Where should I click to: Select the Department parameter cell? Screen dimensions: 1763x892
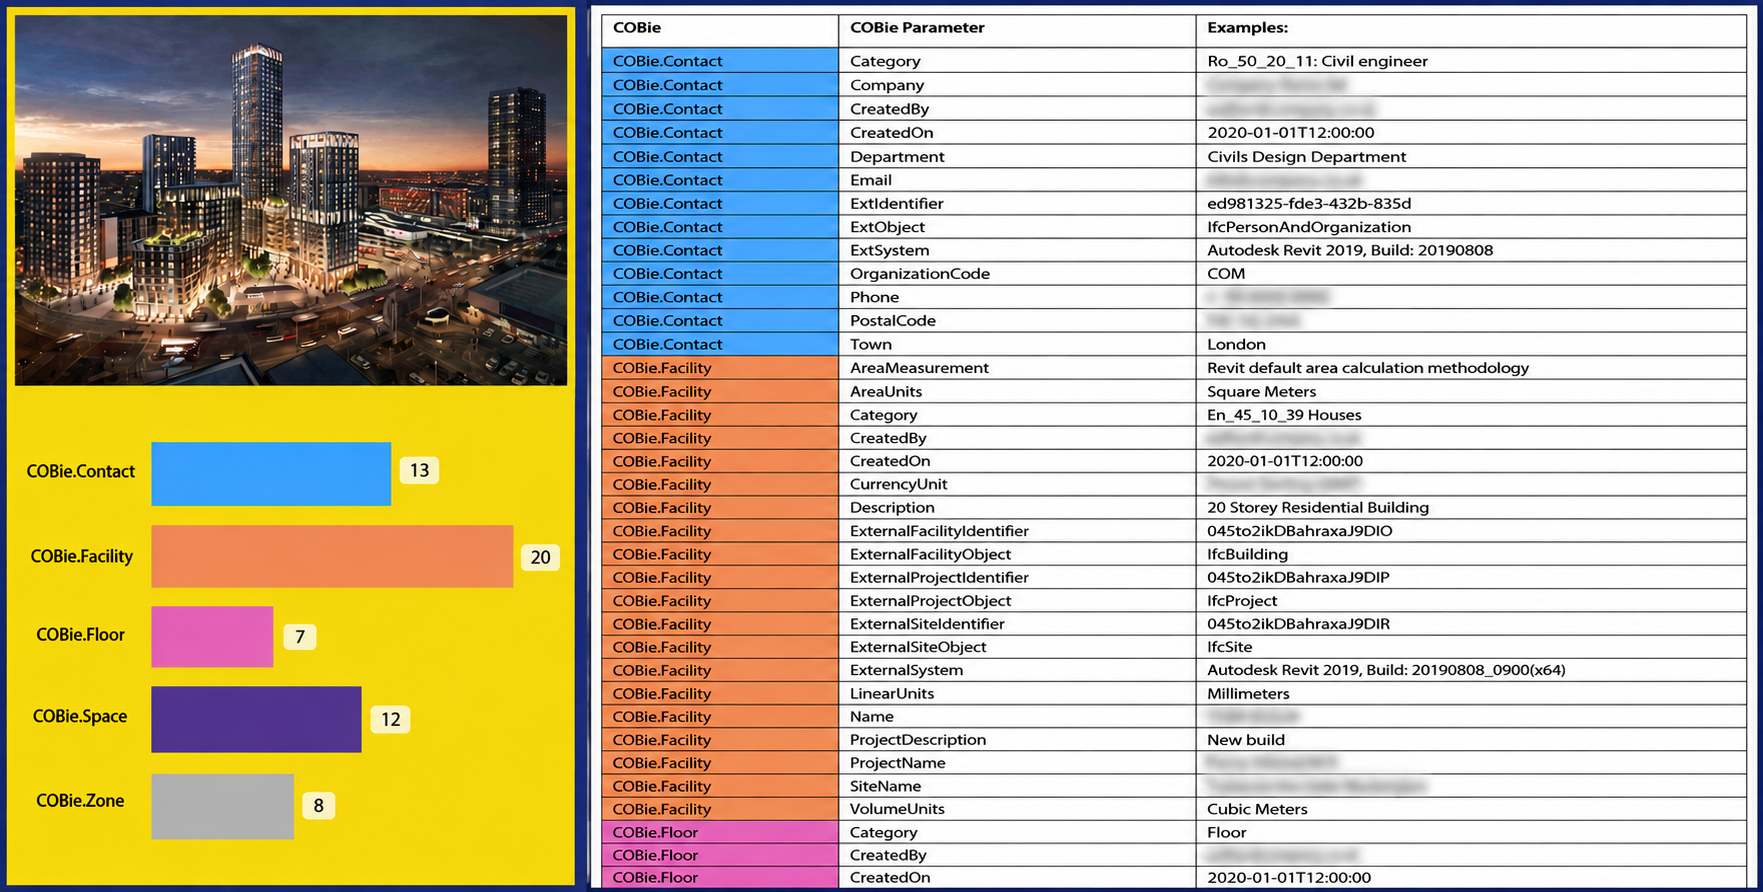tap(1017, 156)
